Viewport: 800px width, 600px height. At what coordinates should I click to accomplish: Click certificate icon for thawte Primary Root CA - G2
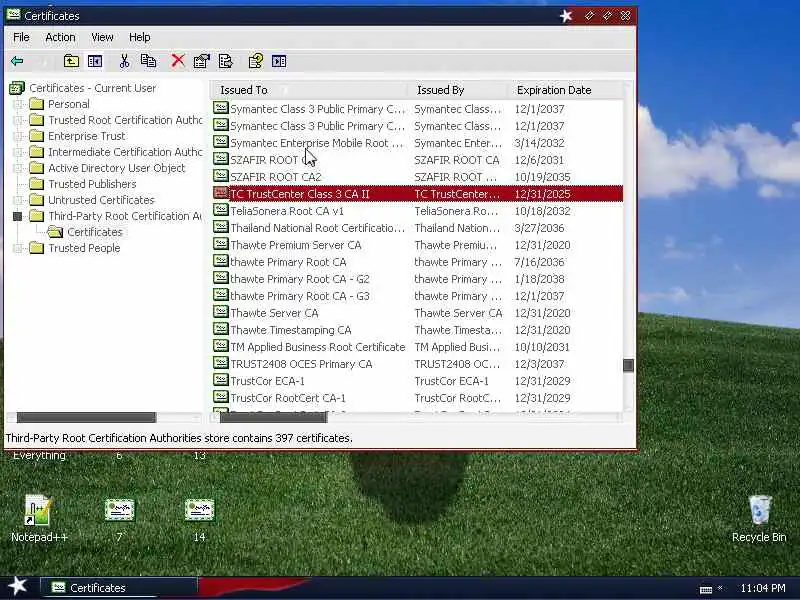click(220, 279)
